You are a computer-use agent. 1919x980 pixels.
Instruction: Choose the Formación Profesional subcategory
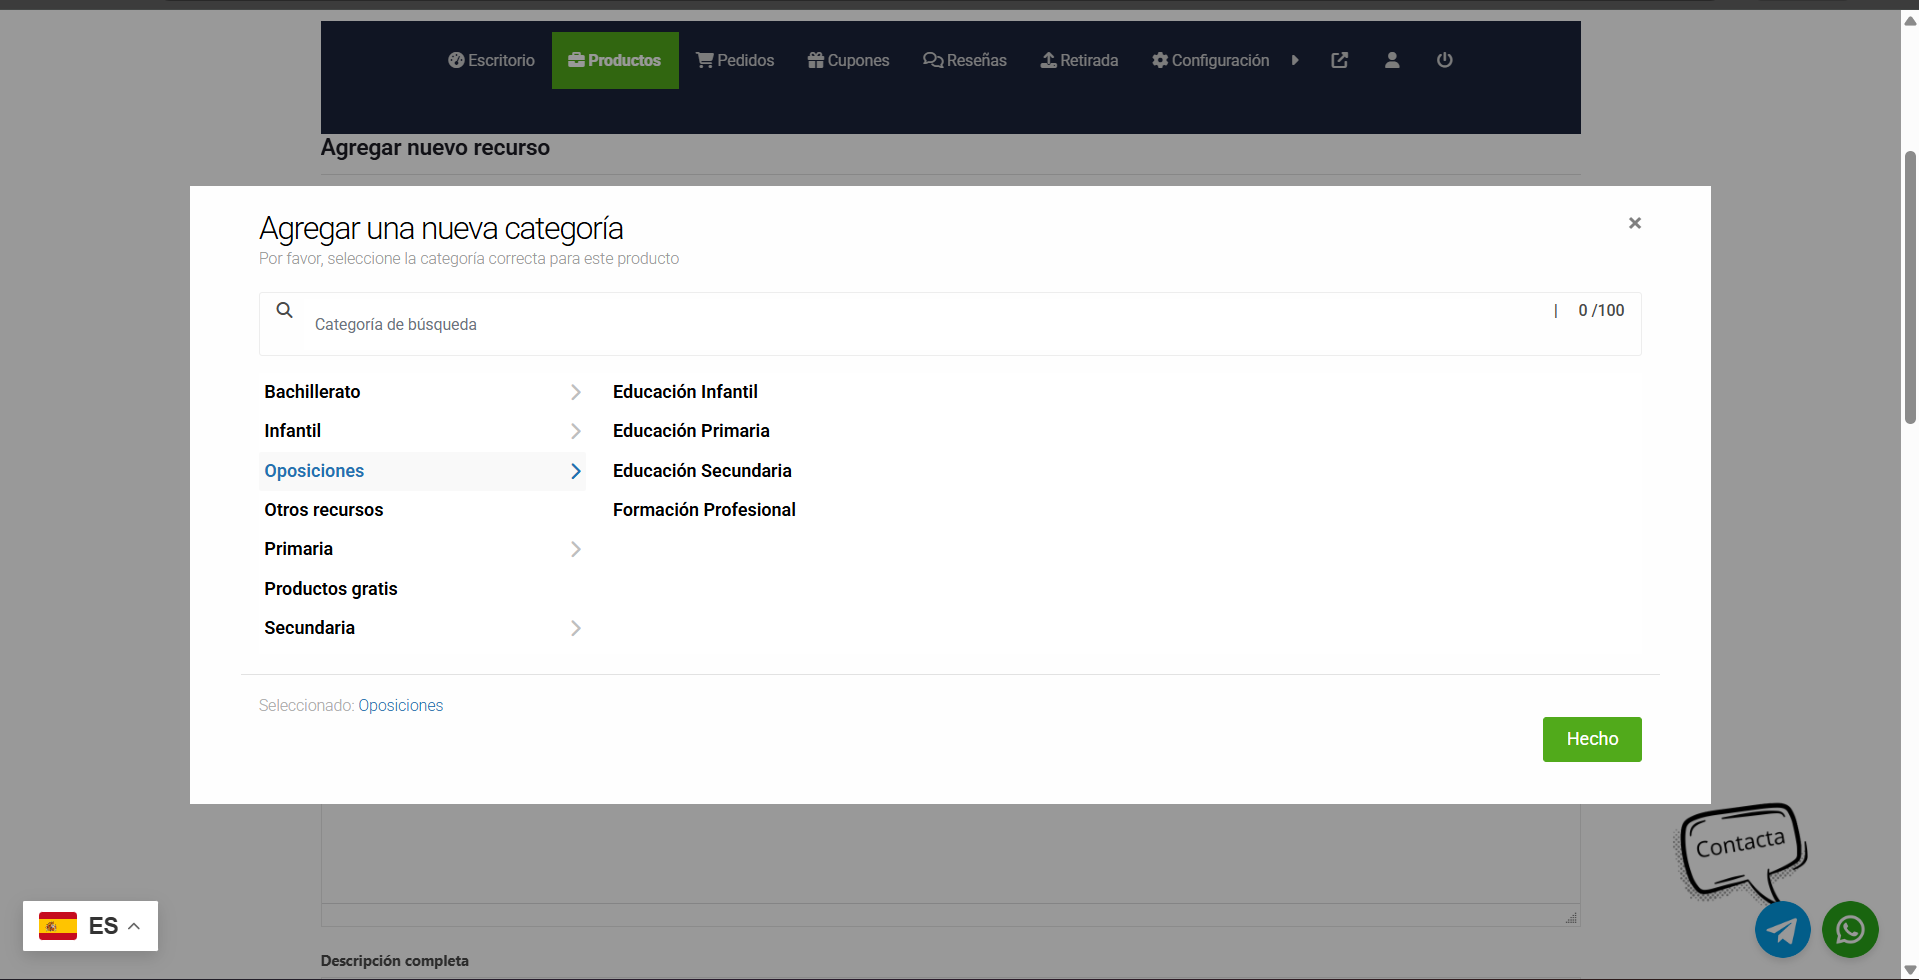click(704, 510)
